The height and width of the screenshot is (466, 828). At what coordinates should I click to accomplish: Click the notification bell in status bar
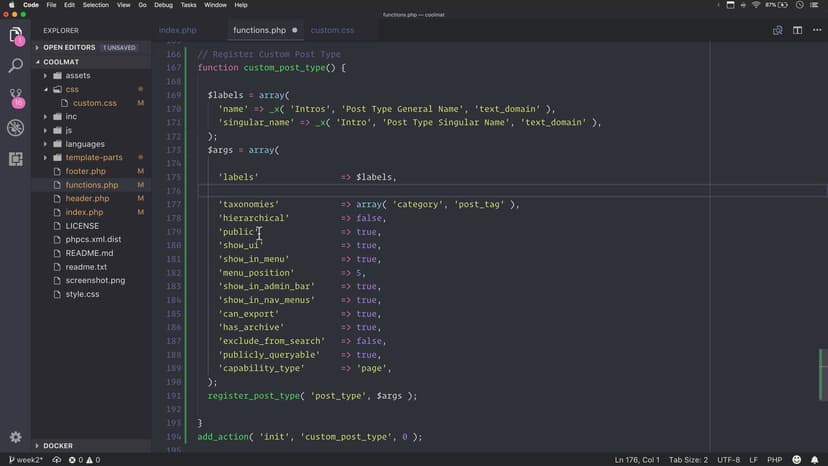pos(816,460)
